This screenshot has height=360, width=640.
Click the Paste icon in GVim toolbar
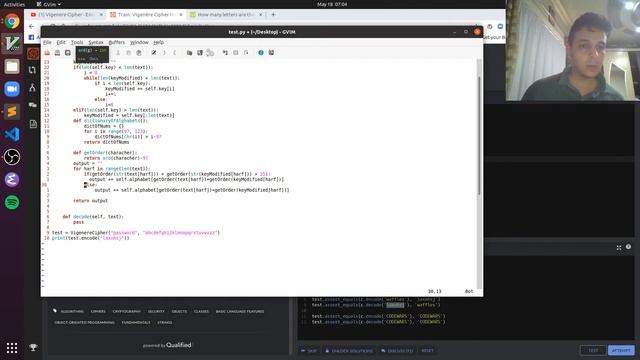pyautogui.click(x=139, y=53)
